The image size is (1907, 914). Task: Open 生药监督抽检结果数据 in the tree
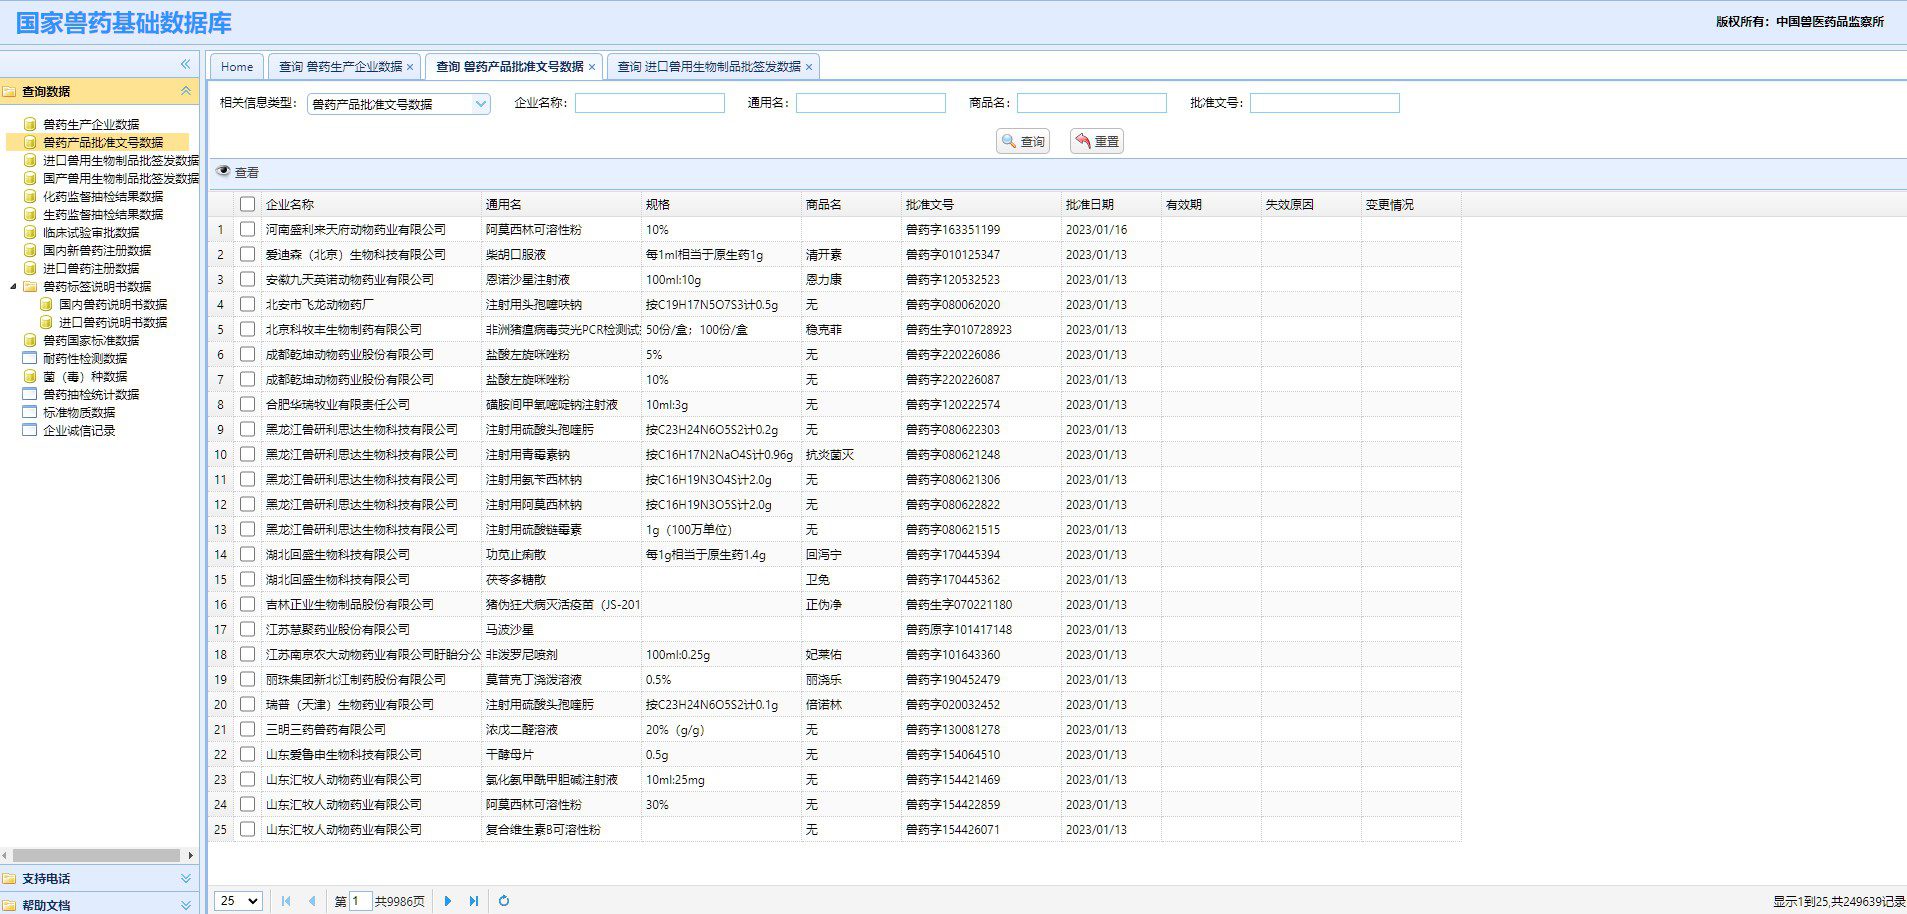103,214
